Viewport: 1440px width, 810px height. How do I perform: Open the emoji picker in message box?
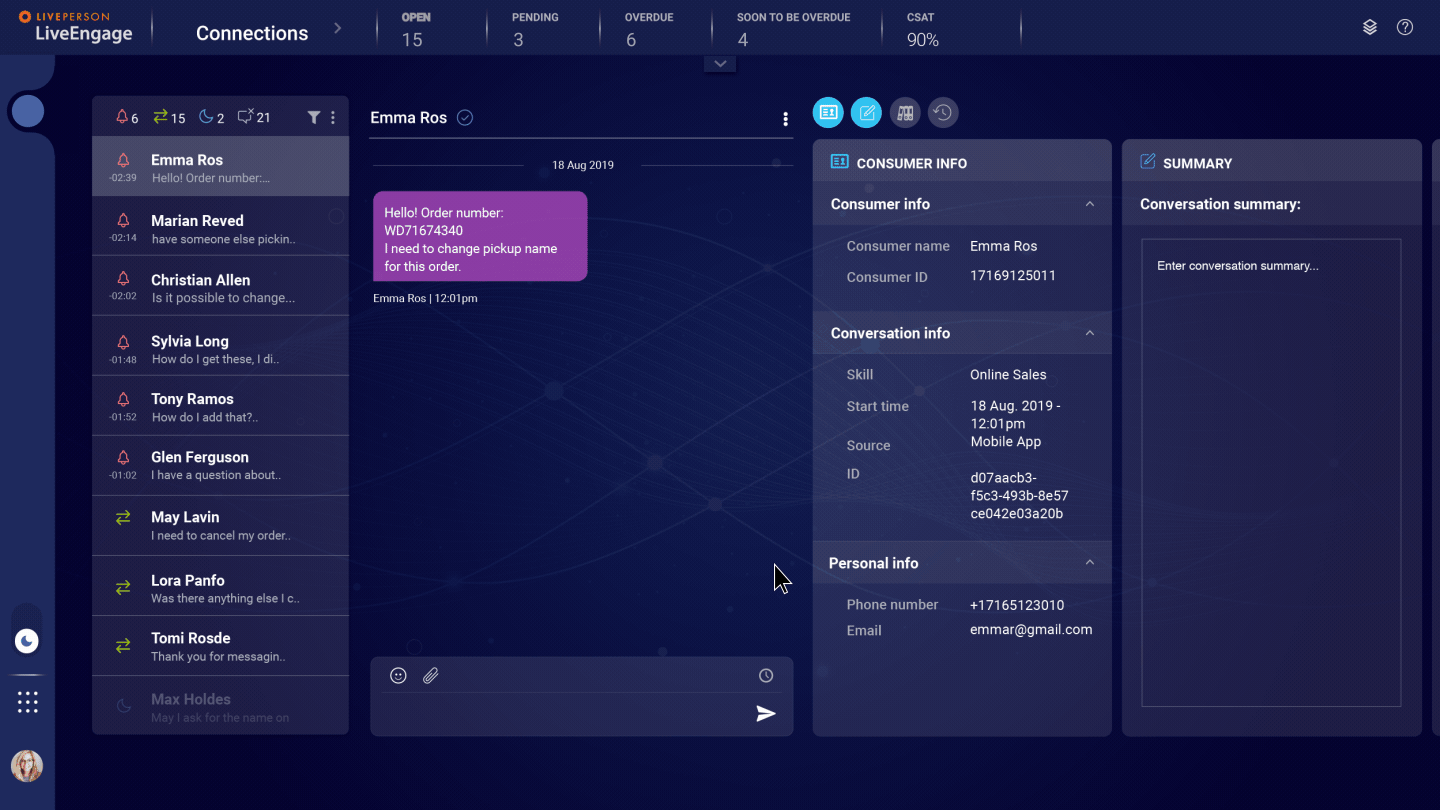pyautogui.click(x=398, y=675)
